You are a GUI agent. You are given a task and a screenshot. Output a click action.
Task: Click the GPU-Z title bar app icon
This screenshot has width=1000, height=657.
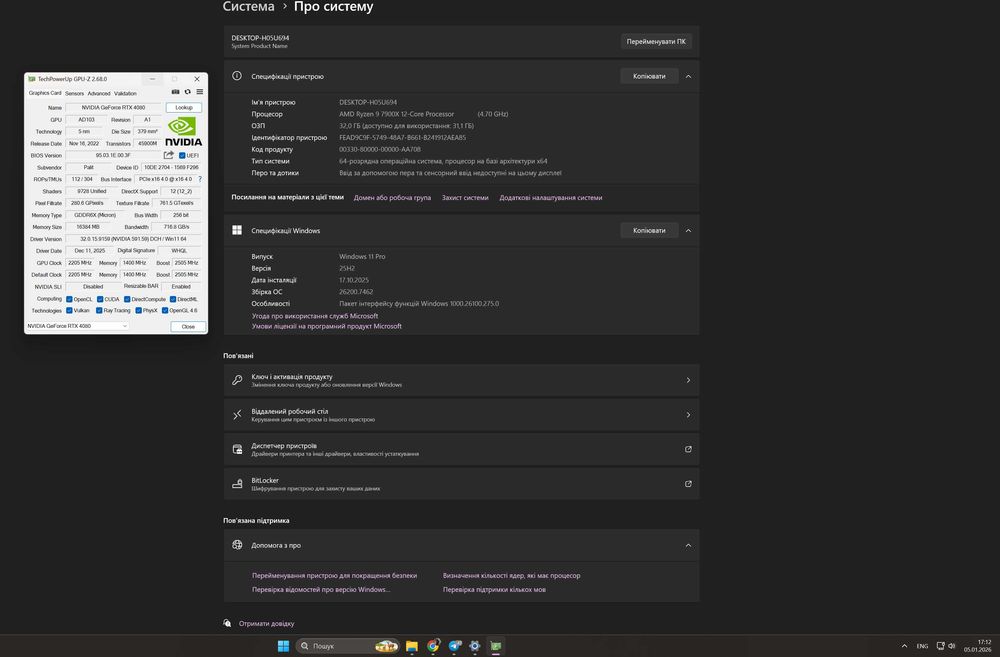[x=31, y=79]
